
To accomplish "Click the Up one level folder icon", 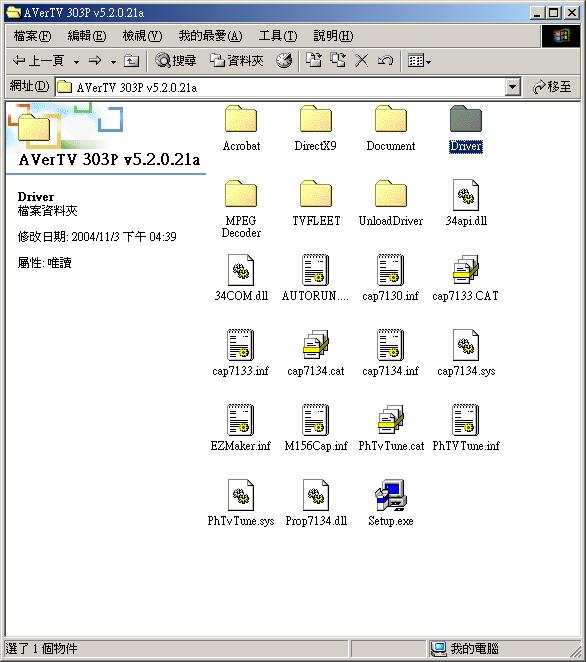I will click(131, 61).
